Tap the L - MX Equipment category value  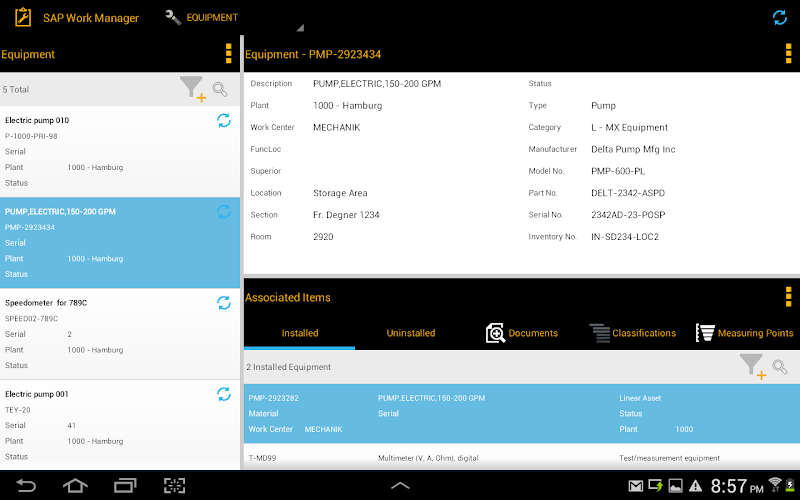[x=630, y=128]
